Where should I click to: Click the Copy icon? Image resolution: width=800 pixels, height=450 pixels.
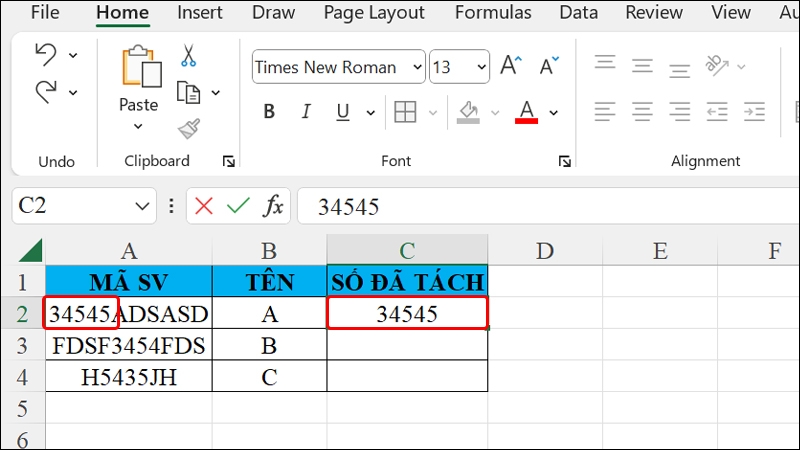188,92
